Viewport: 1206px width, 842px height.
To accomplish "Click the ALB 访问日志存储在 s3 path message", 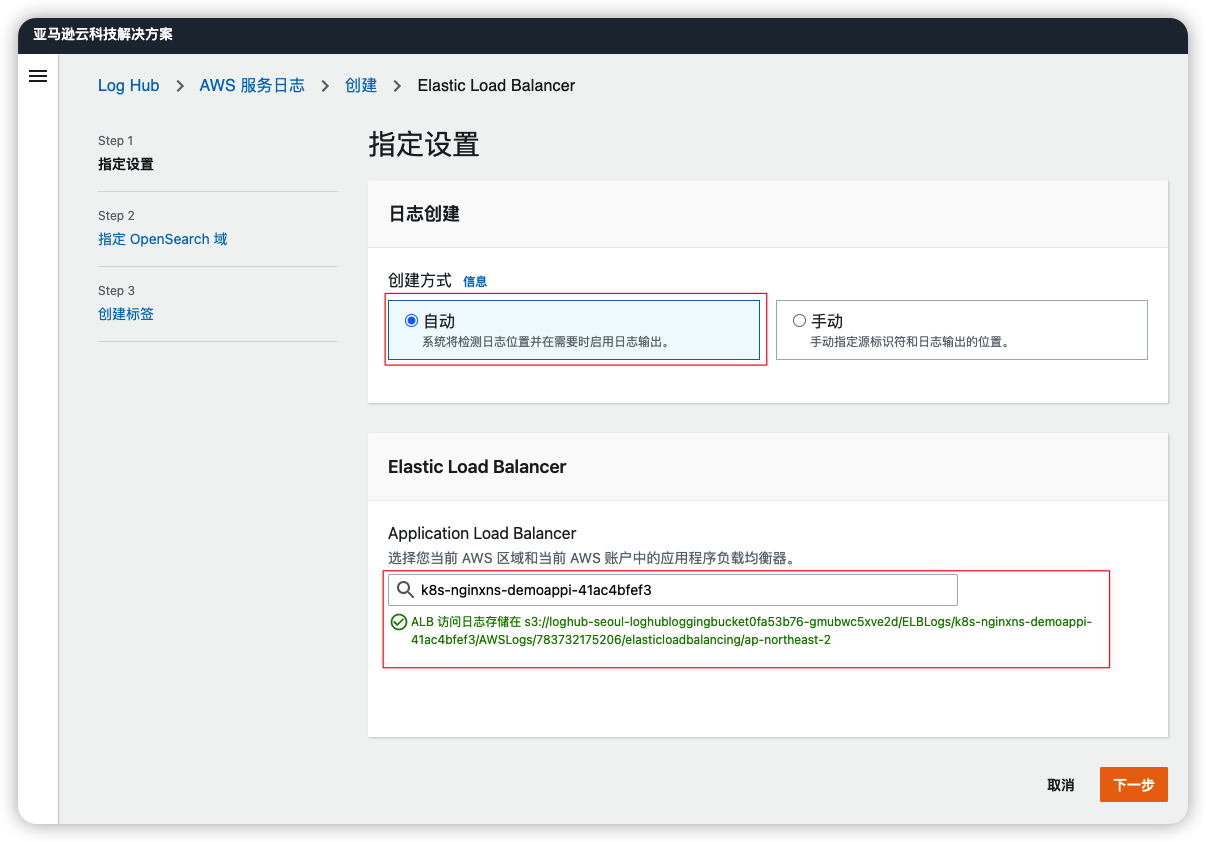I will 751,631.
